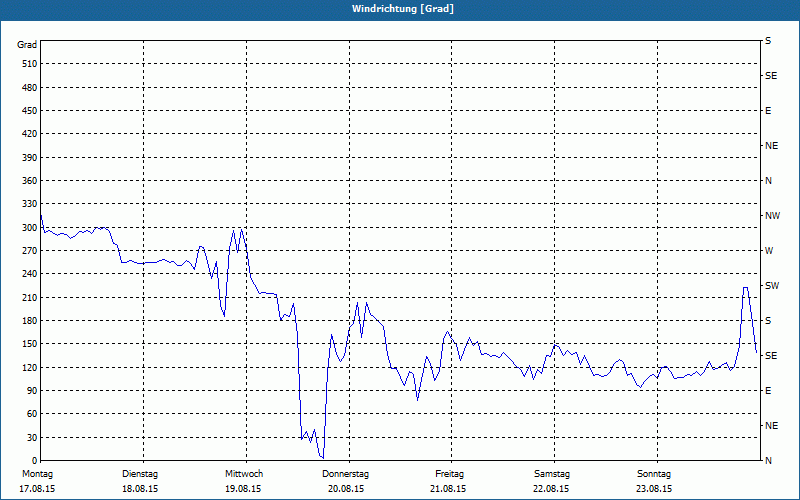Select the y-axis value '270'
Screen dimensions: 800x500
click(30, 251)
